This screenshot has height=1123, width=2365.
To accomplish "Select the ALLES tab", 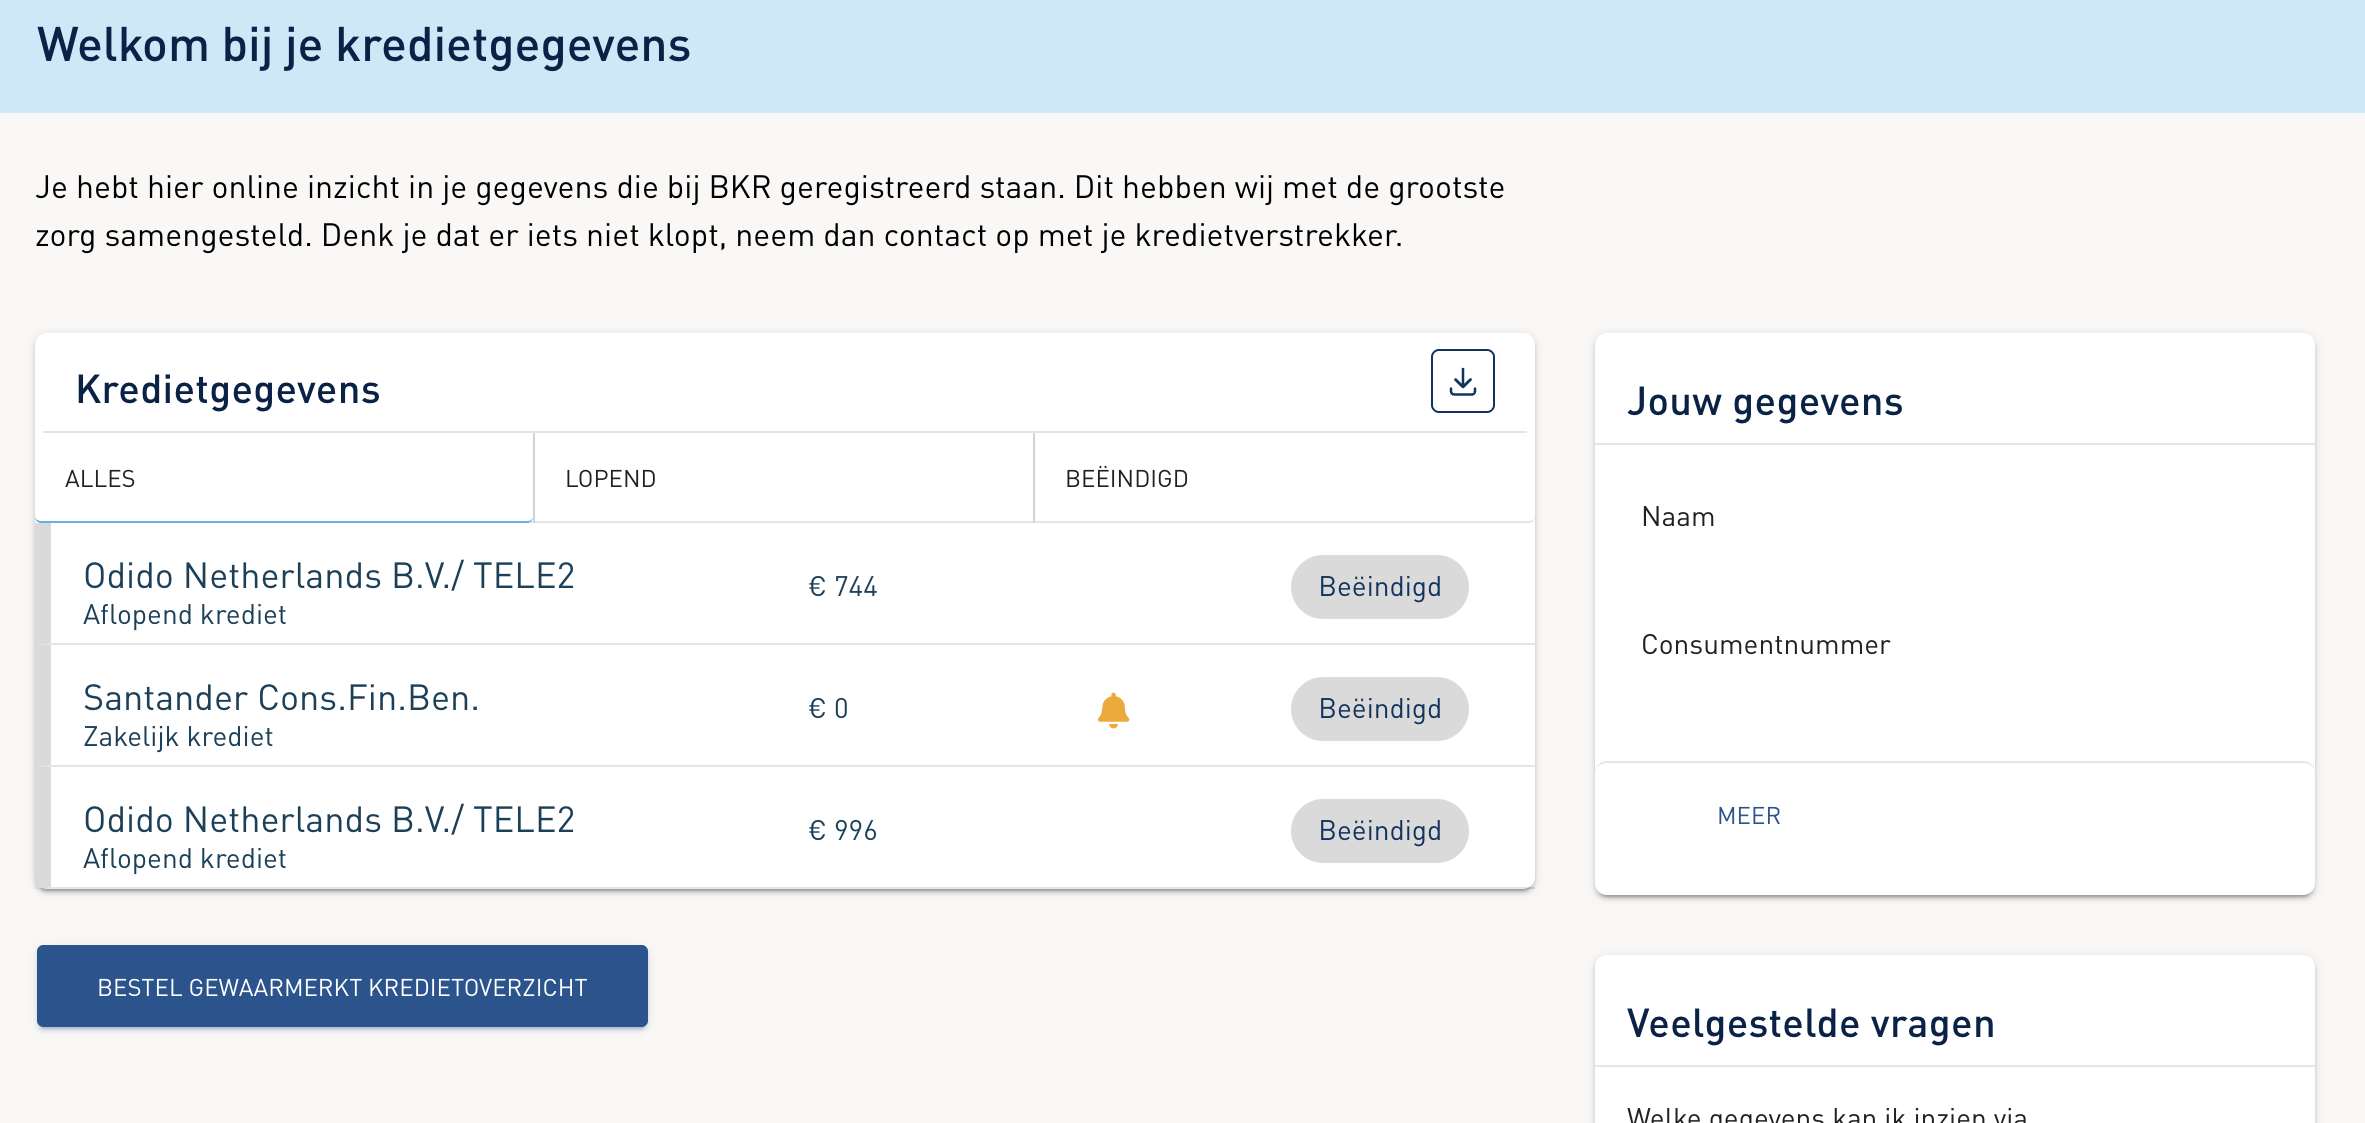I will tap(284, 478).
